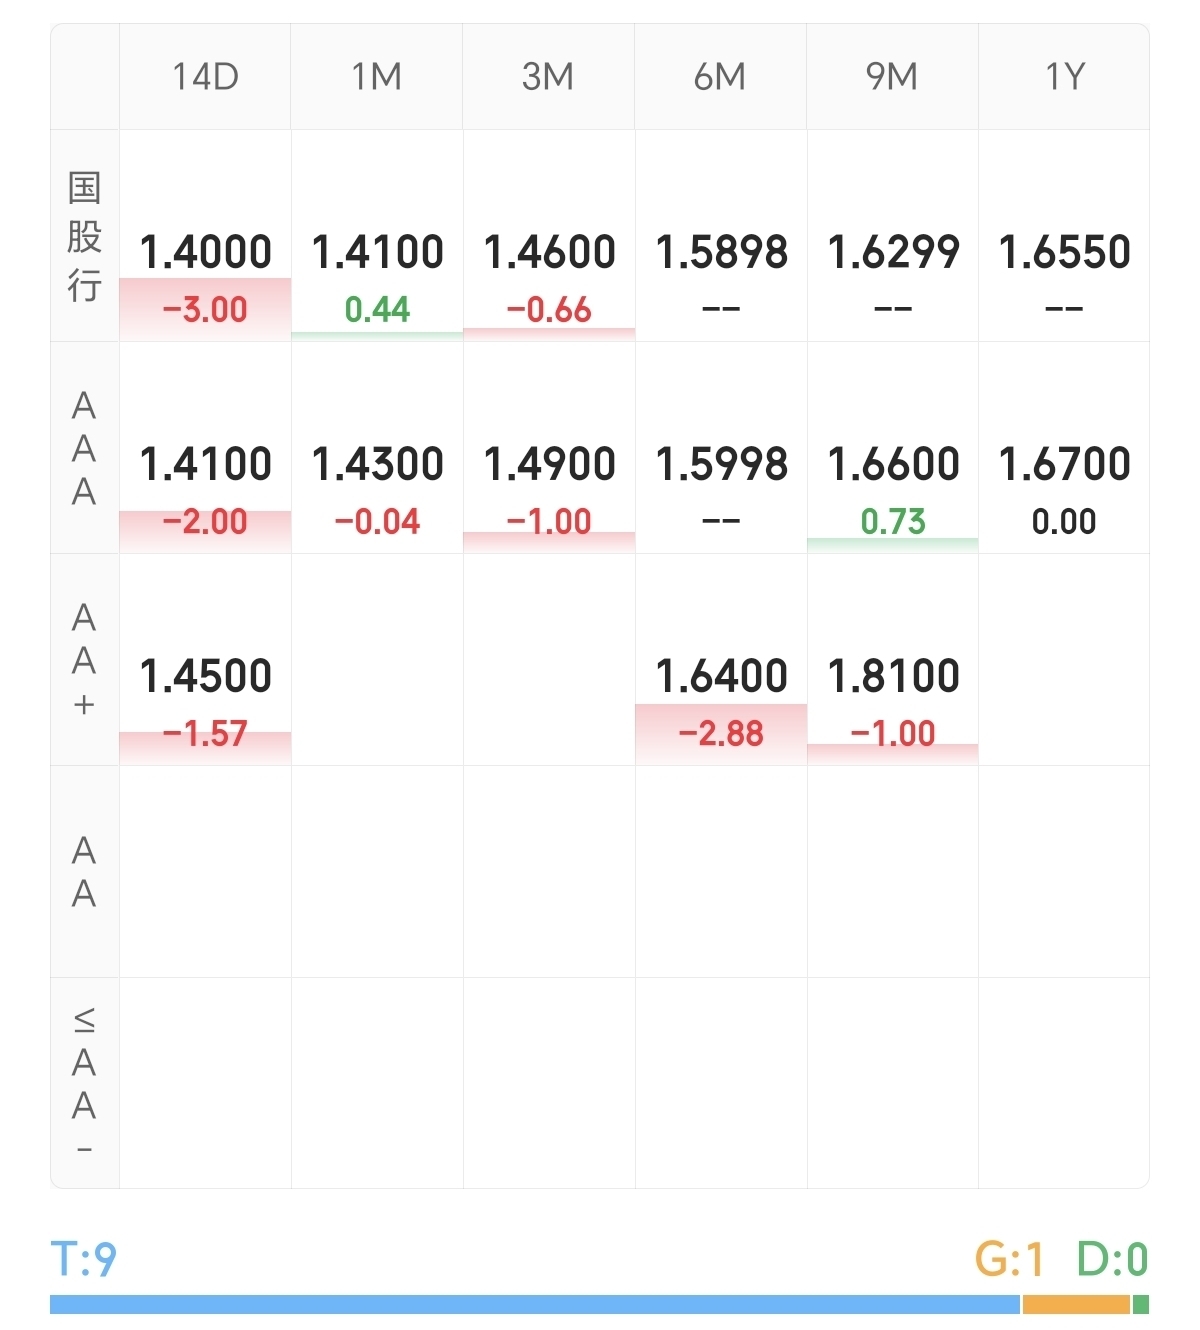
Task: Tap the 9M column header
Action: tap(892, 77)
